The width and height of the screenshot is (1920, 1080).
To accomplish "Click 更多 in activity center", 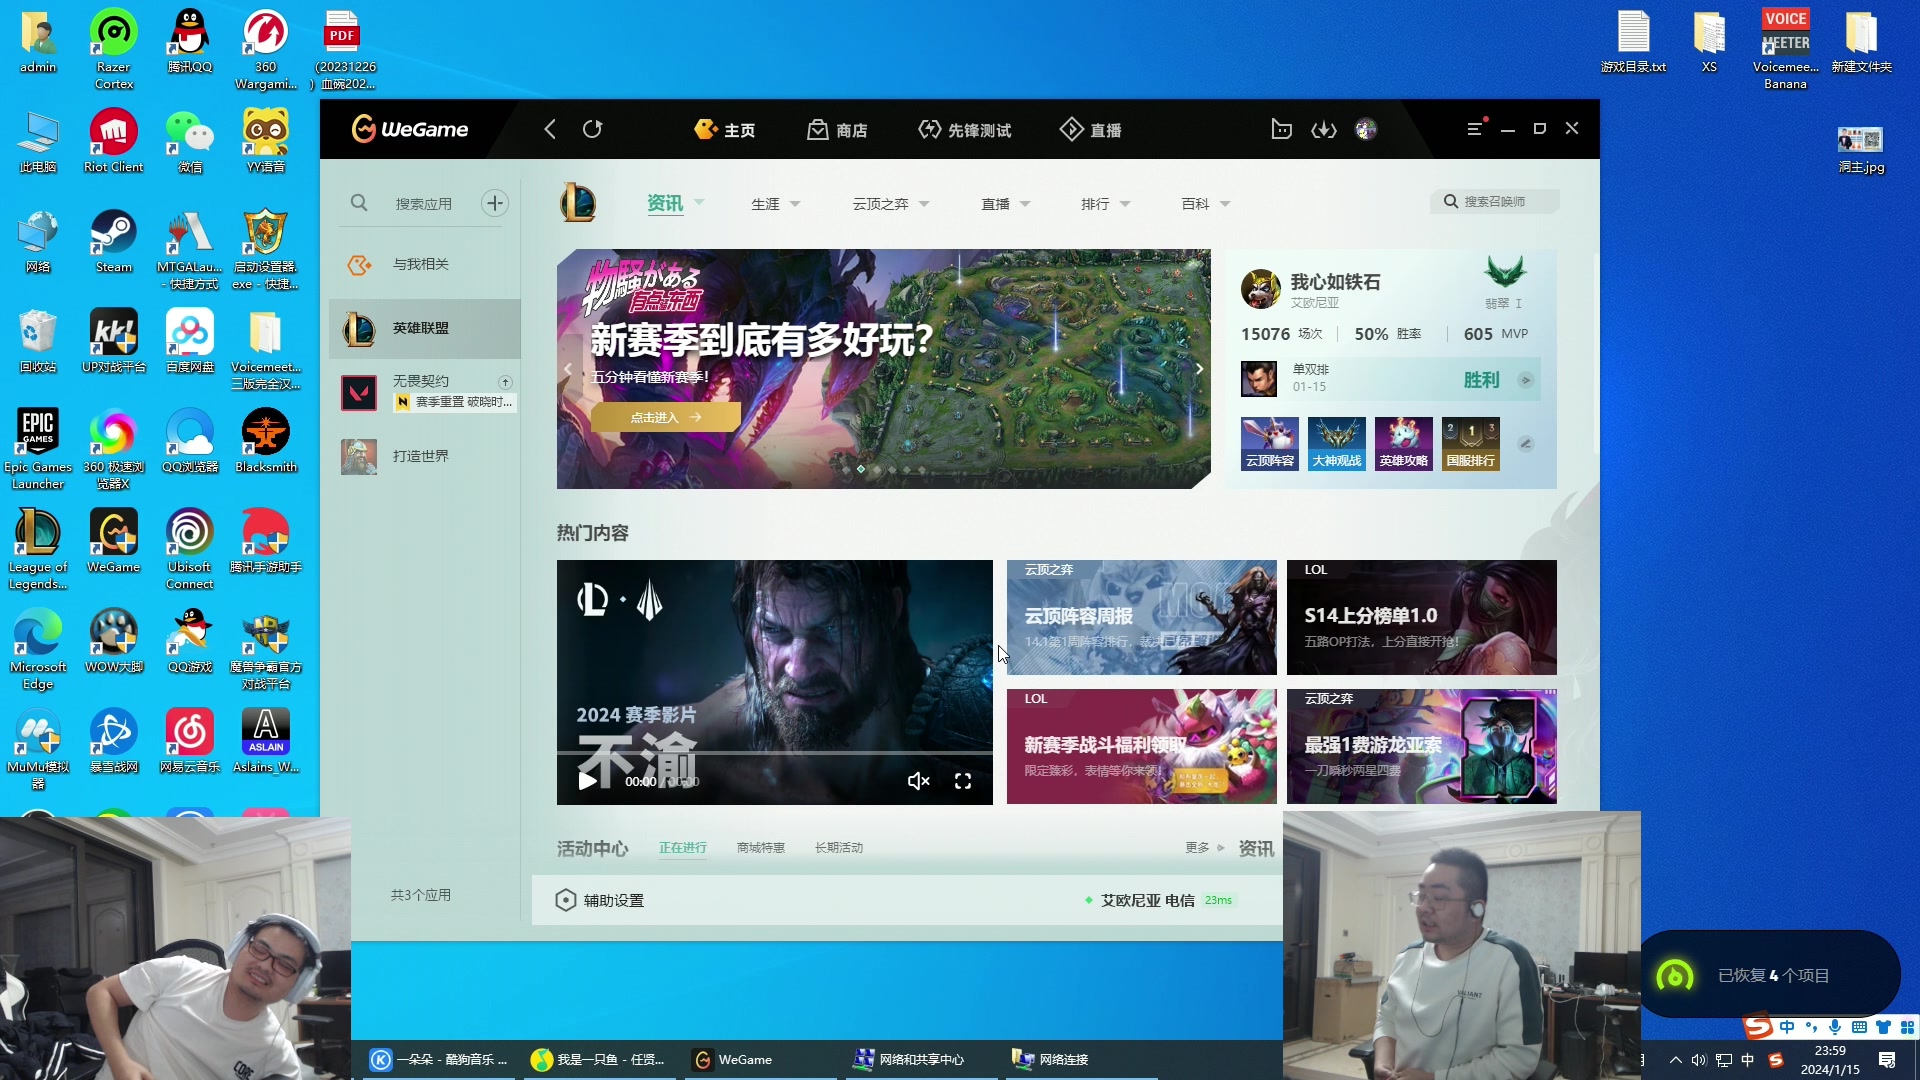I will click(x=1205, y=848).
